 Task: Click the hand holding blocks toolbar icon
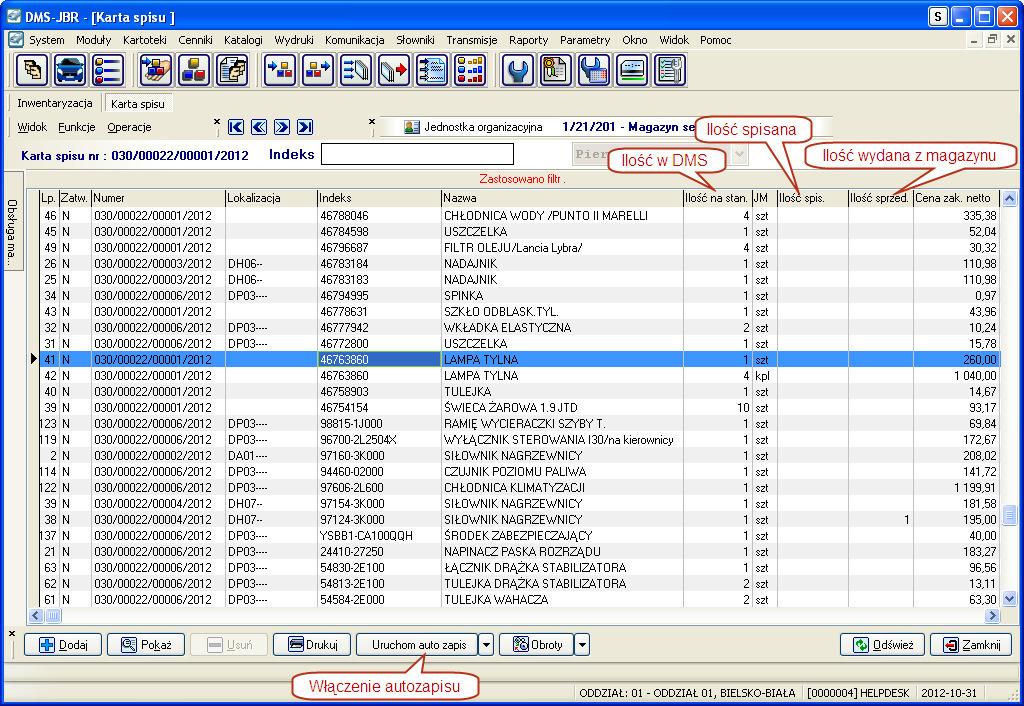[x=155, y=70]
